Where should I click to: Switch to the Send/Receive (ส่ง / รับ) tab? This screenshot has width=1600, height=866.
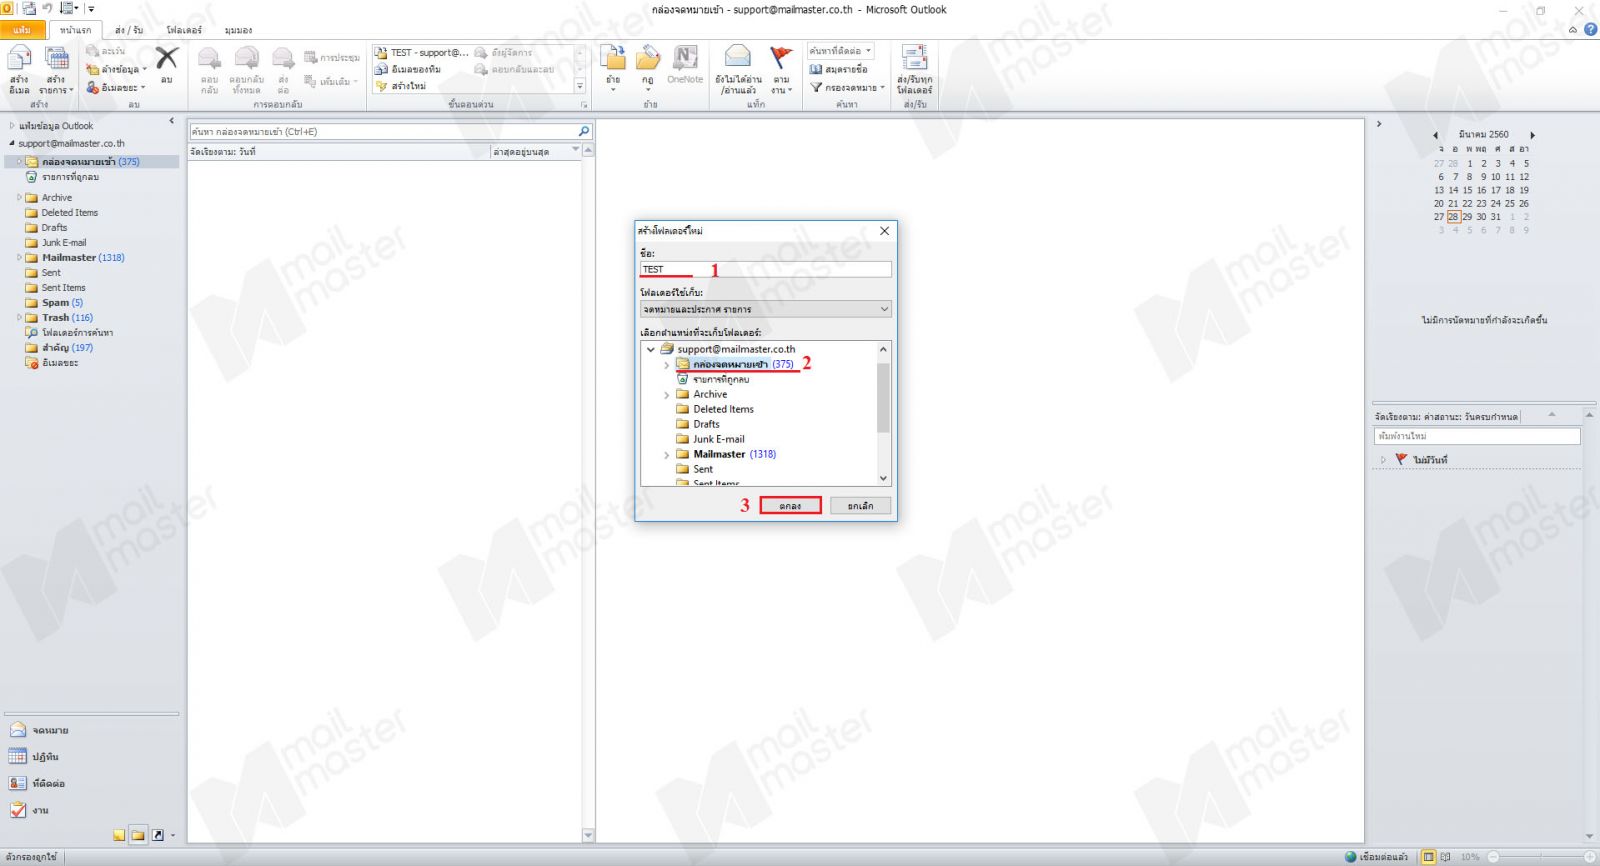129,30
